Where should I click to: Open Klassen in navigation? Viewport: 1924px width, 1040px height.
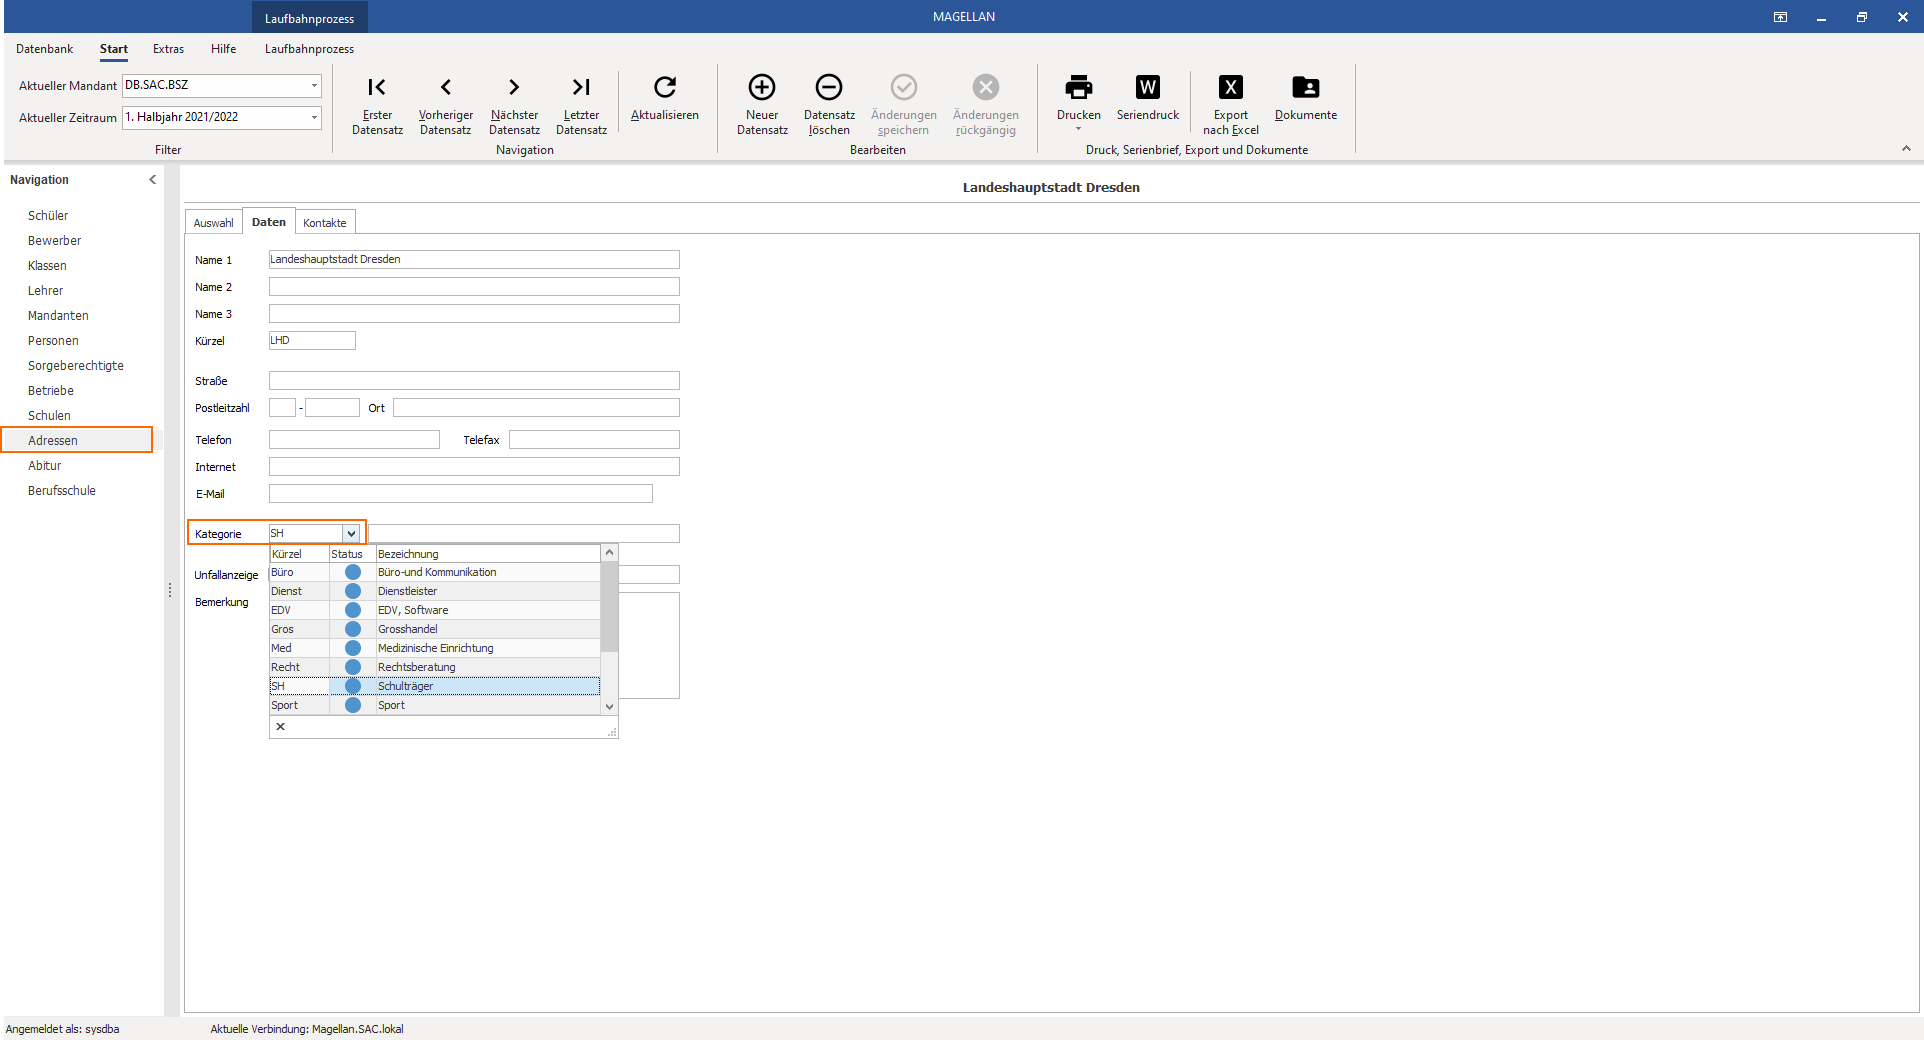(47, 266)
